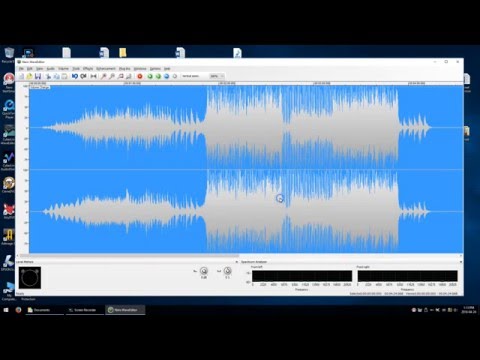Redo edit with toolbar redo icon

(x=83, y=76)
